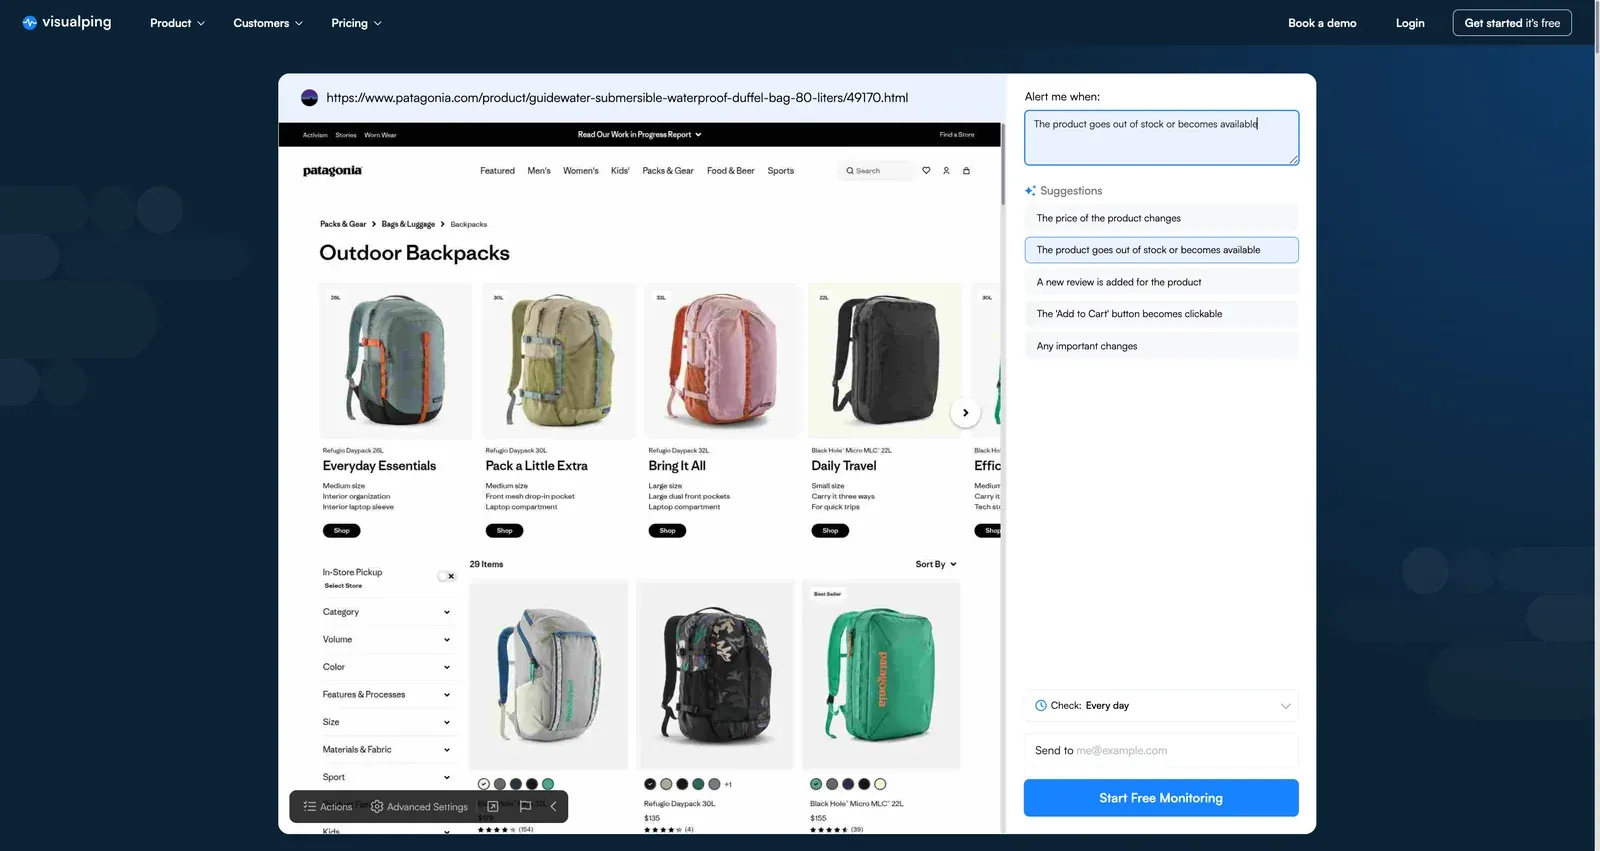Image resolution: width=1600 pixels, height=851 pixels.
Task: Click the Worn Wear link in top bar
Action: 380,135
